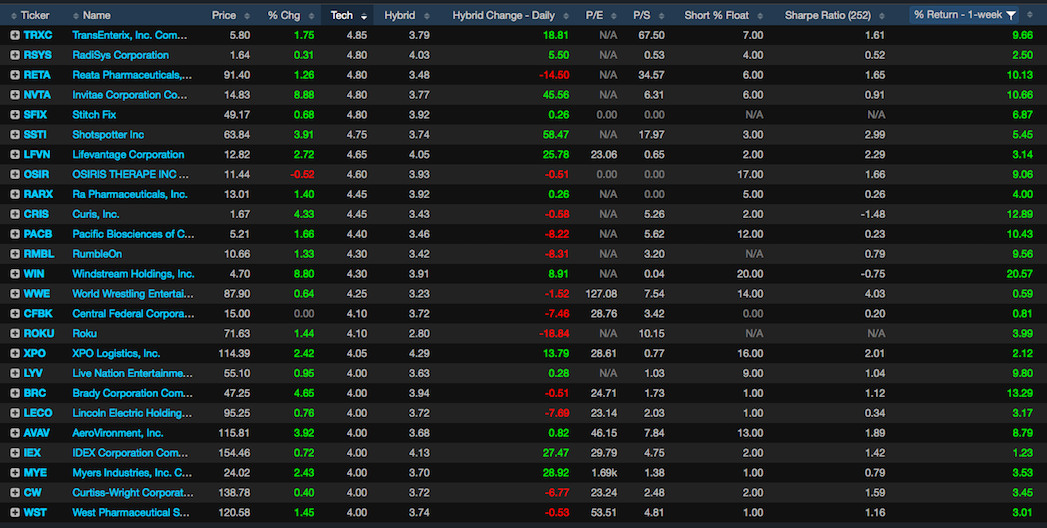Open TransEnterix, Inc. company name link
Screen dimensions: 1047x528
pyautogui.click(x=130, y=35)
